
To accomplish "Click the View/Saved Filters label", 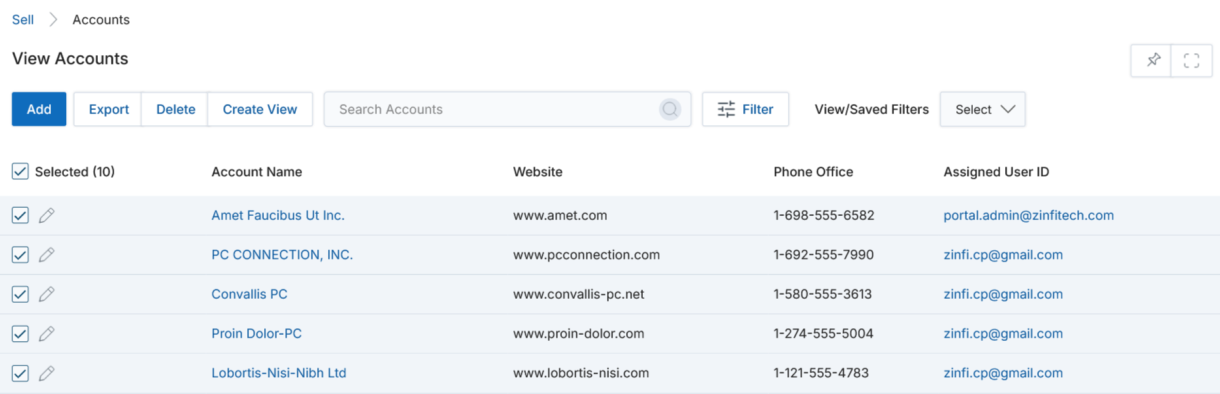I will click(x=872, y=109).
